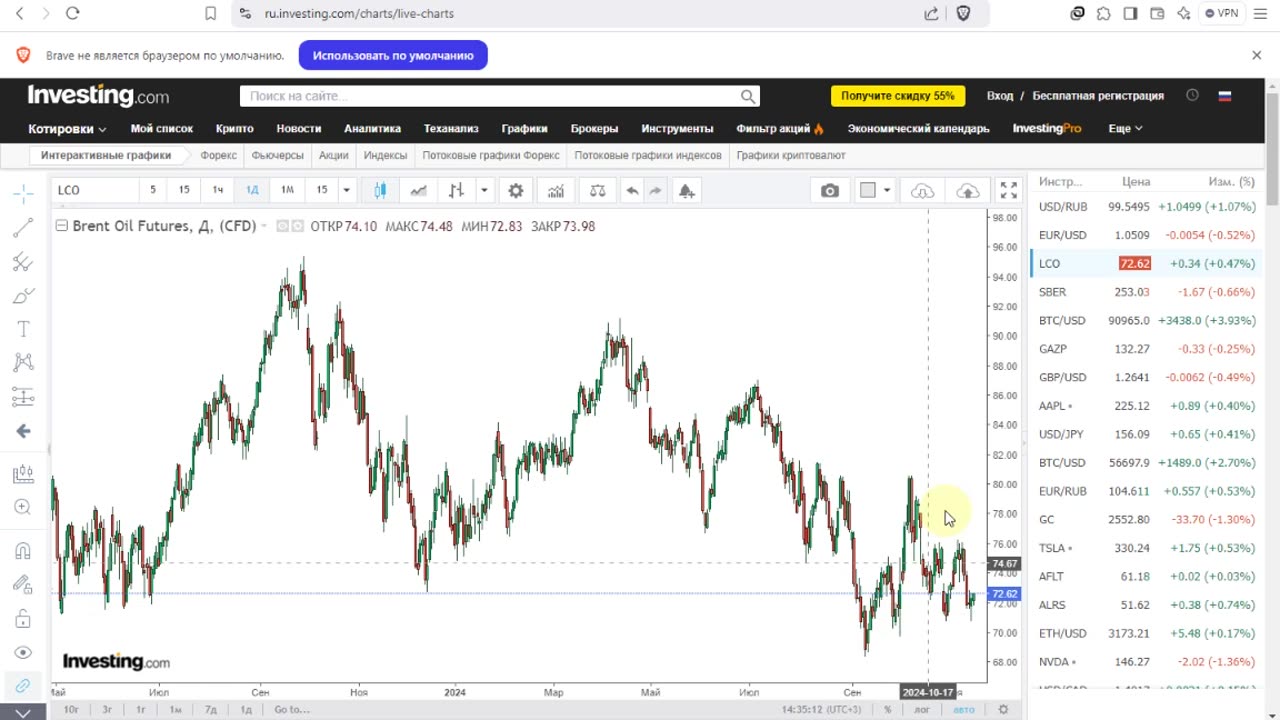Viewport: 1280px width, 720px height.
Task: Click the Бесплатная регистрация link
Action: (1098, 96)
